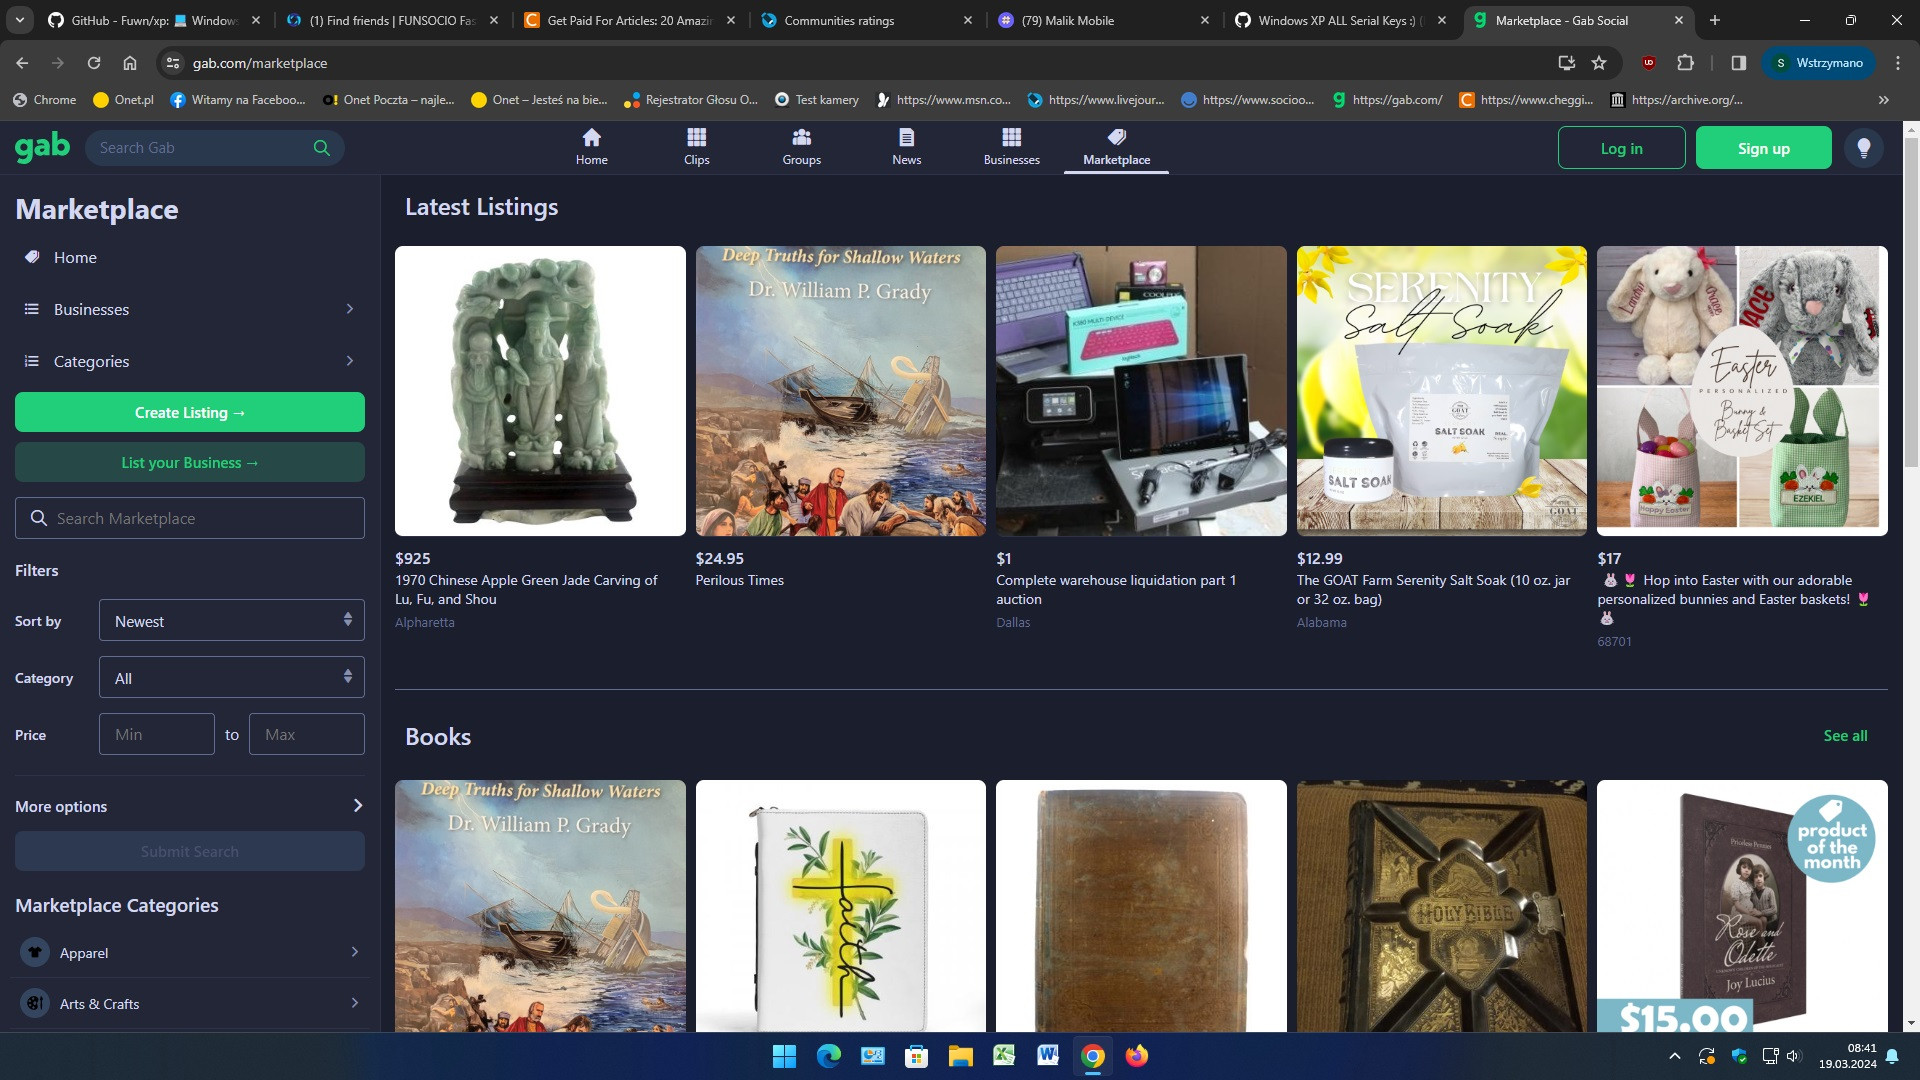This screenshot has height=1080, width=1920.
Task: Open site info icon left of URL
Action: point(173,63)
